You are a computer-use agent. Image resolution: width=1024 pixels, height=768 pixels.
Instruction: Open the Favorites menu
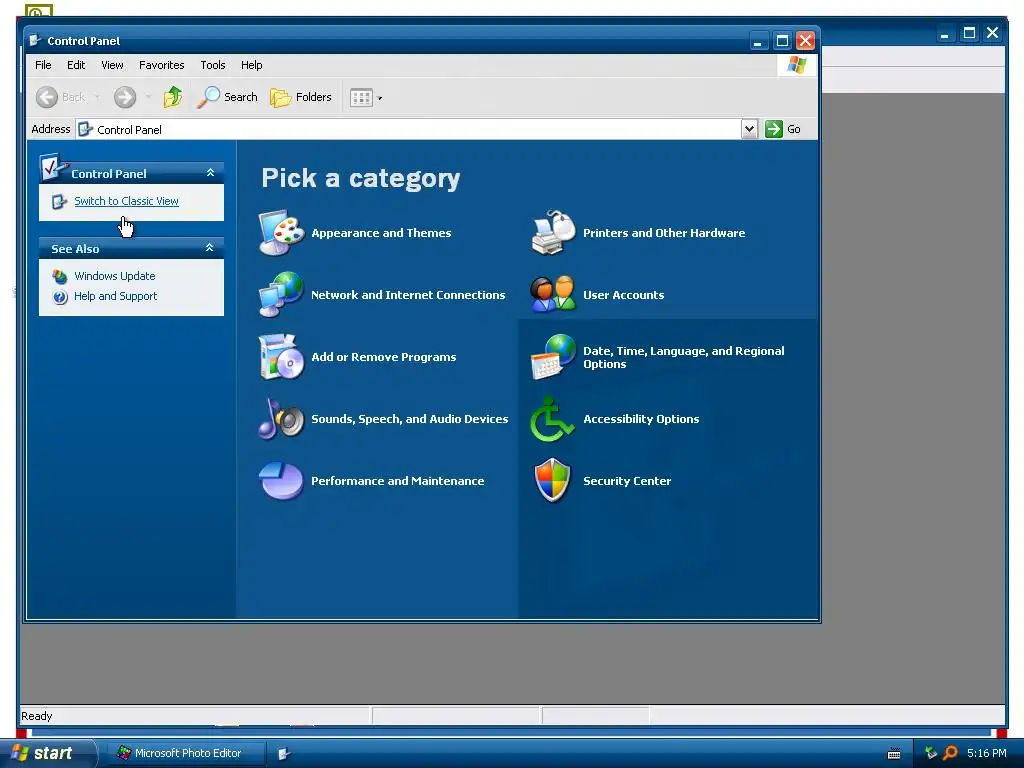click(161, 65)
